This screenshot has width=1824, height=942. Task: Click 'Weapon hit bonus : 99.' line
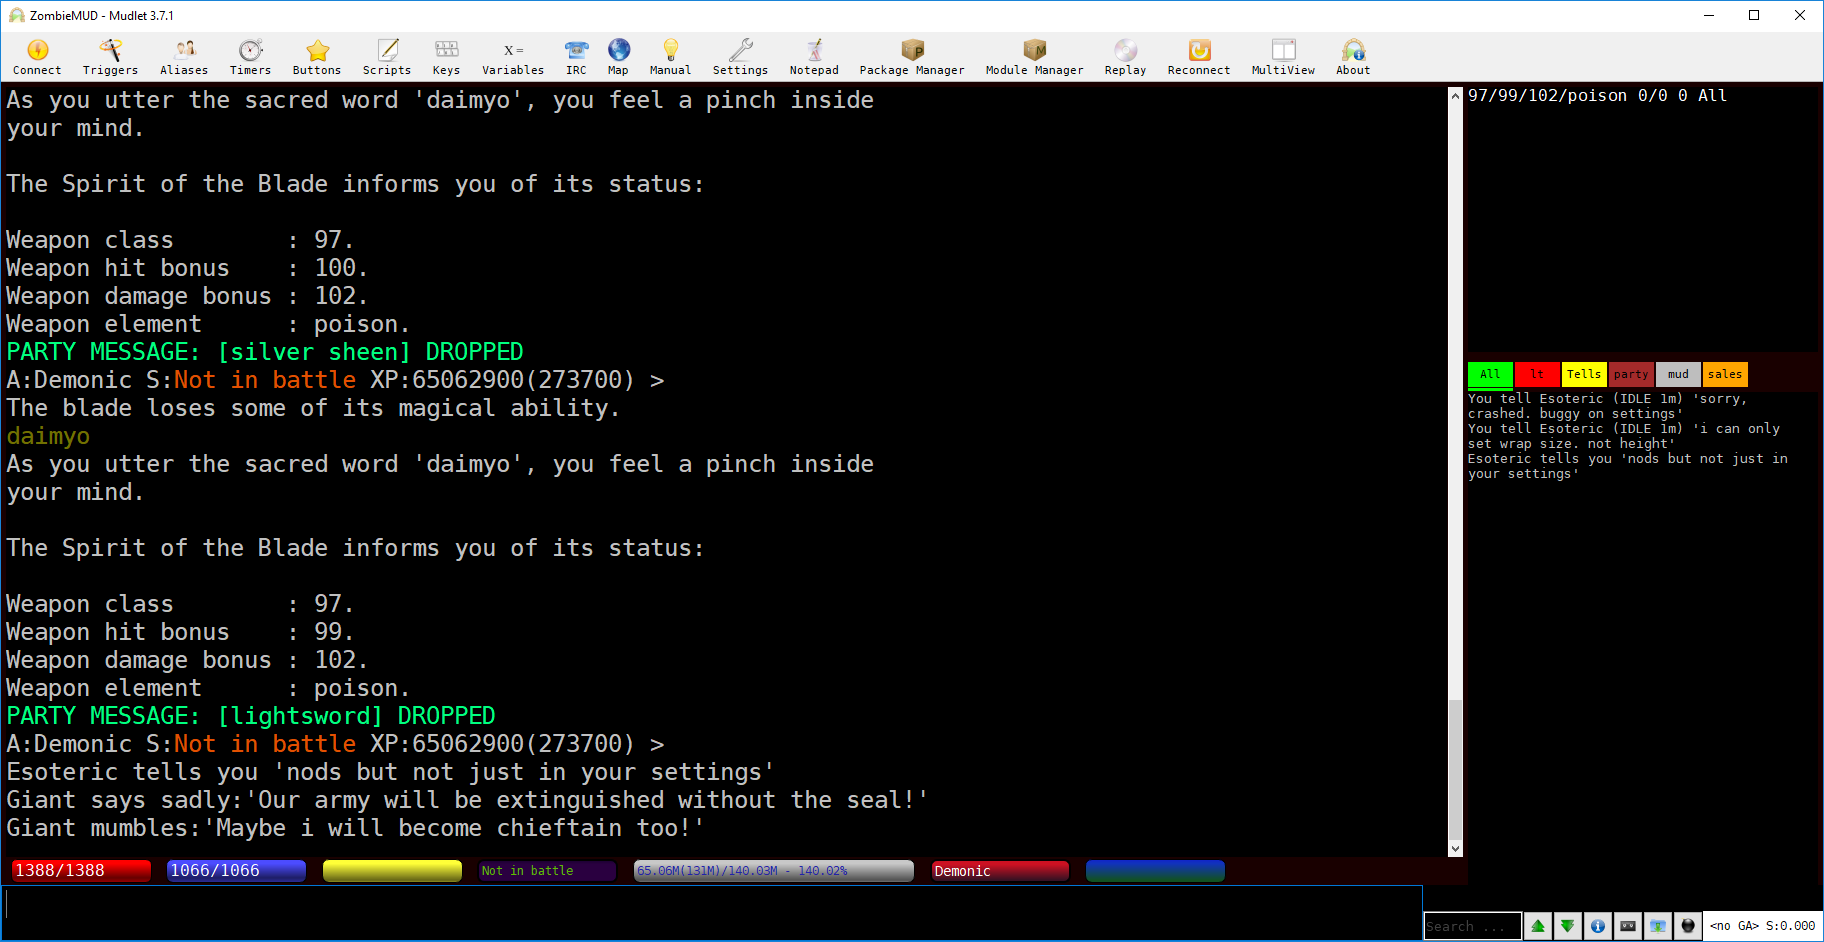coord(180,632)
